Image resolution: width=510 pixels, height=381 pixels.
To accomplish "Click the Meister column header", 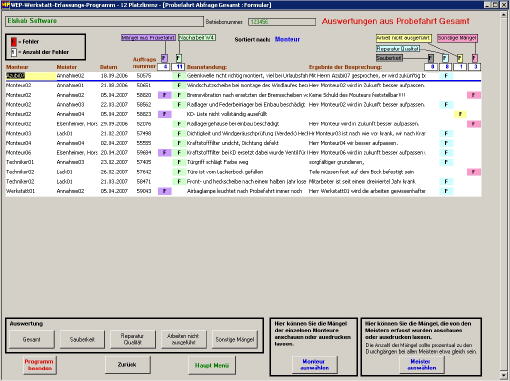I will [x=67, y=67].
